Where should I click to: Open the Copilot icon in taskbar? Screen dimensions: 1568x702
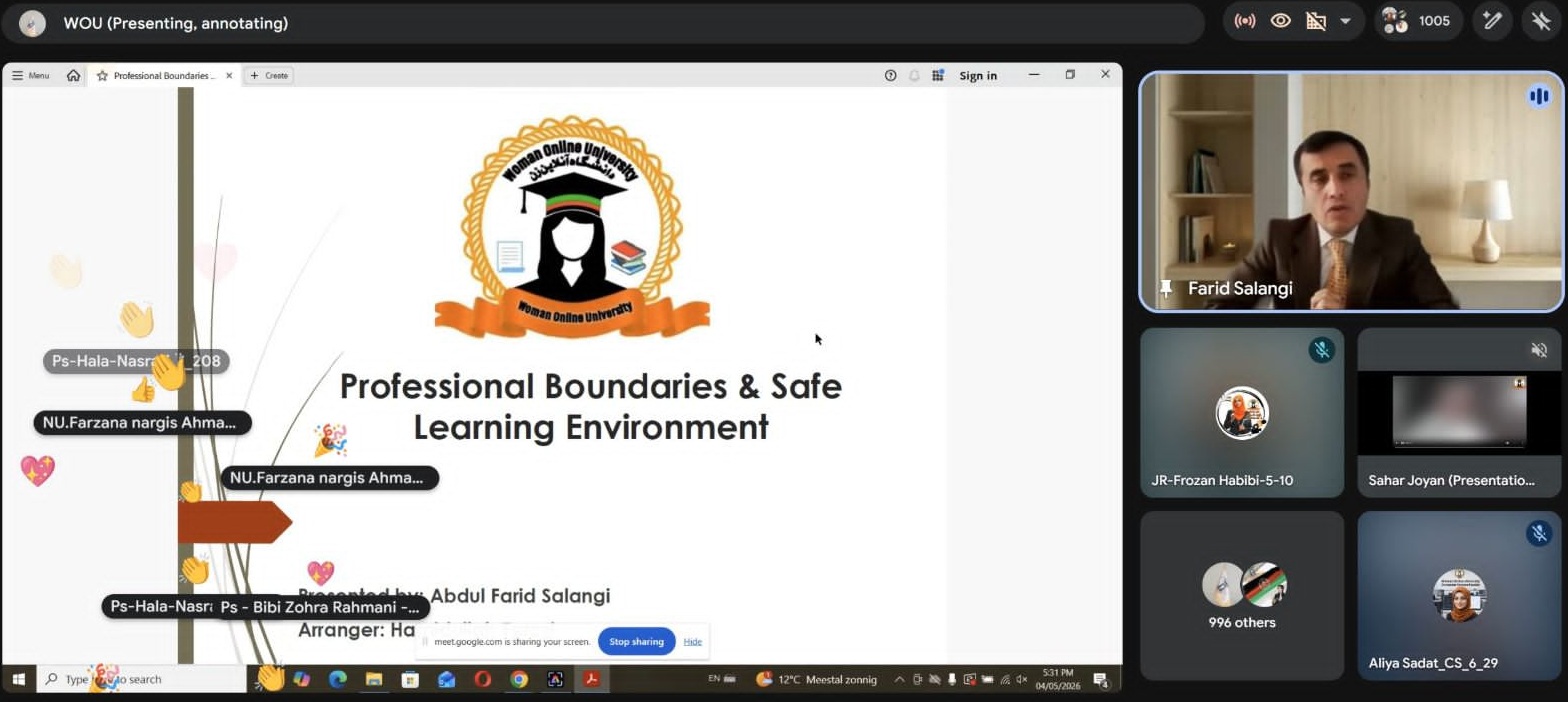[x=301, y=679]
